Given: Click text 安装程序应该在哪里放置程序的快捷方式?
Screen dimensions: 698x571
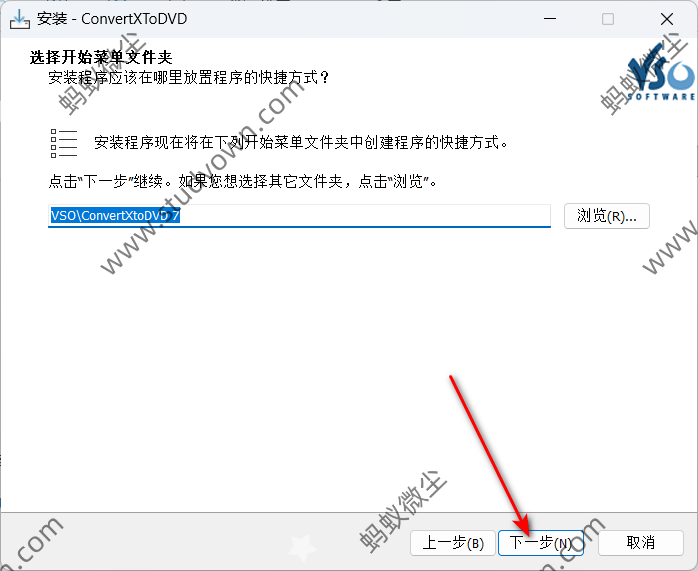Looking at the screenshot, I should pos(189,77).
